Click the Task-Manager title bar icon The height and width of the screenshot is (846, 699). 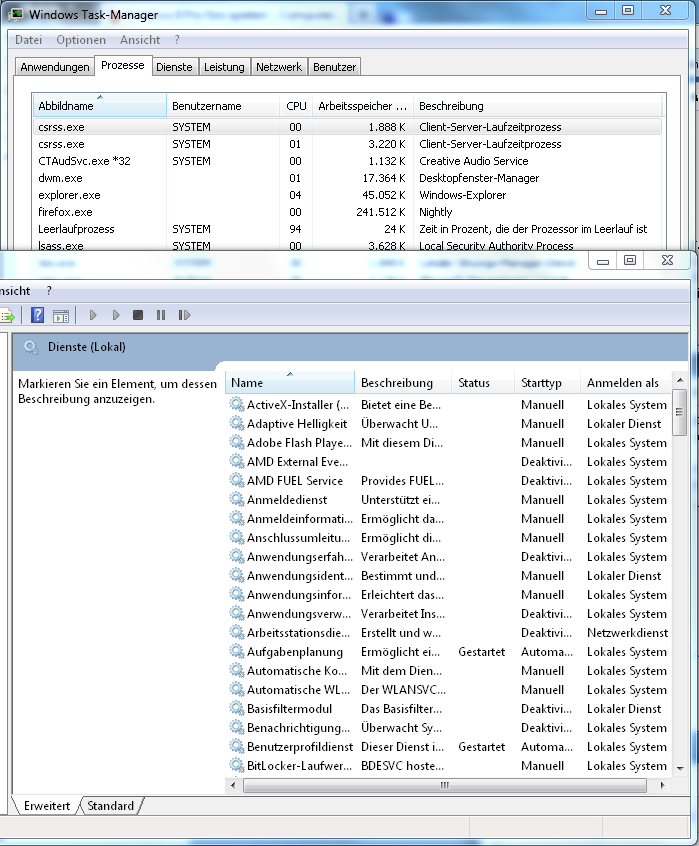point(16,15)
